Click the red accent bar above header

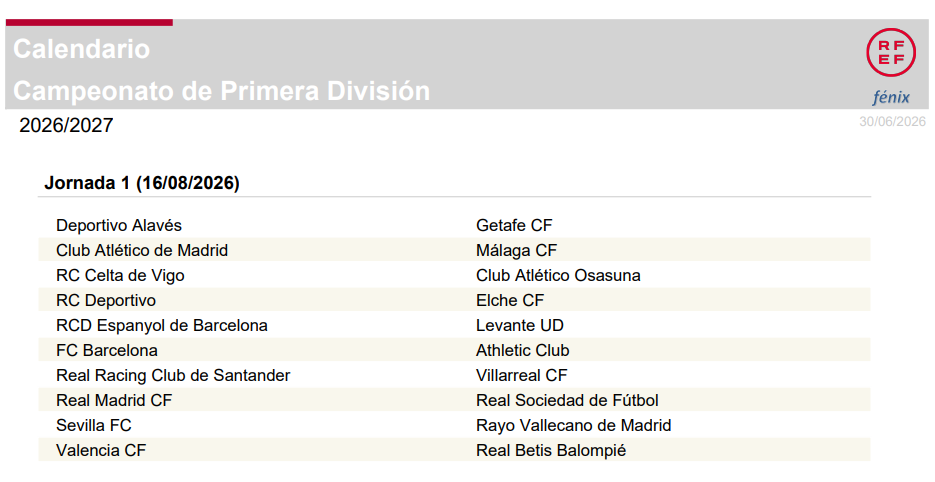(89, 23)
